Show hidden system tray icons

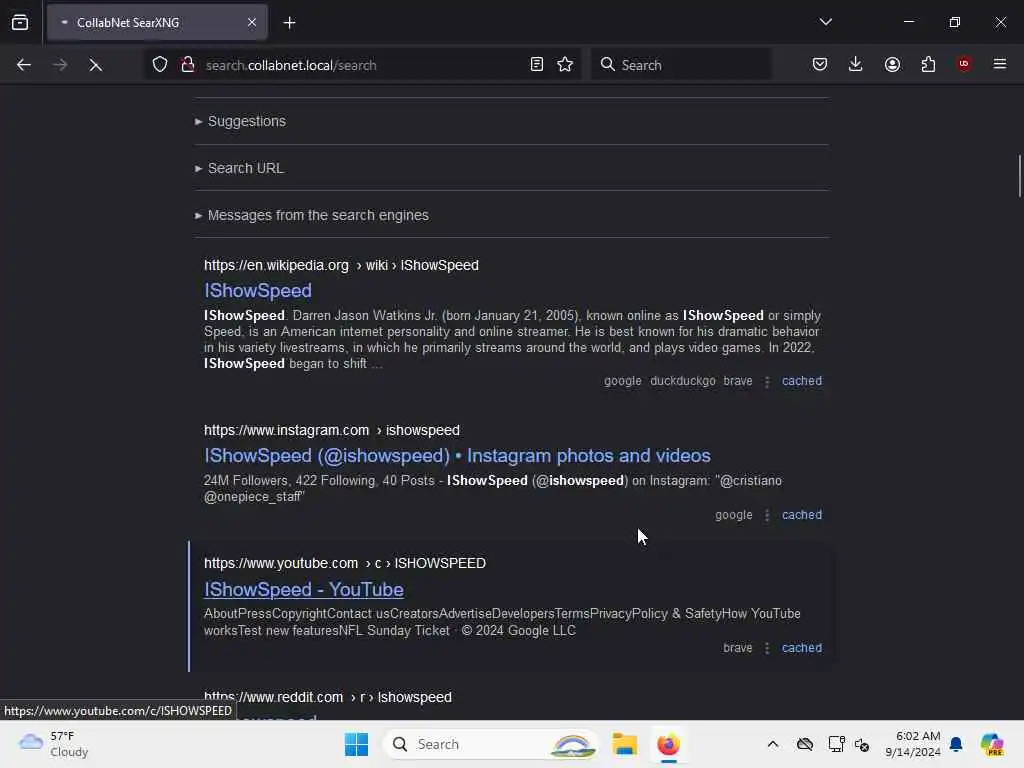[773, 744]
